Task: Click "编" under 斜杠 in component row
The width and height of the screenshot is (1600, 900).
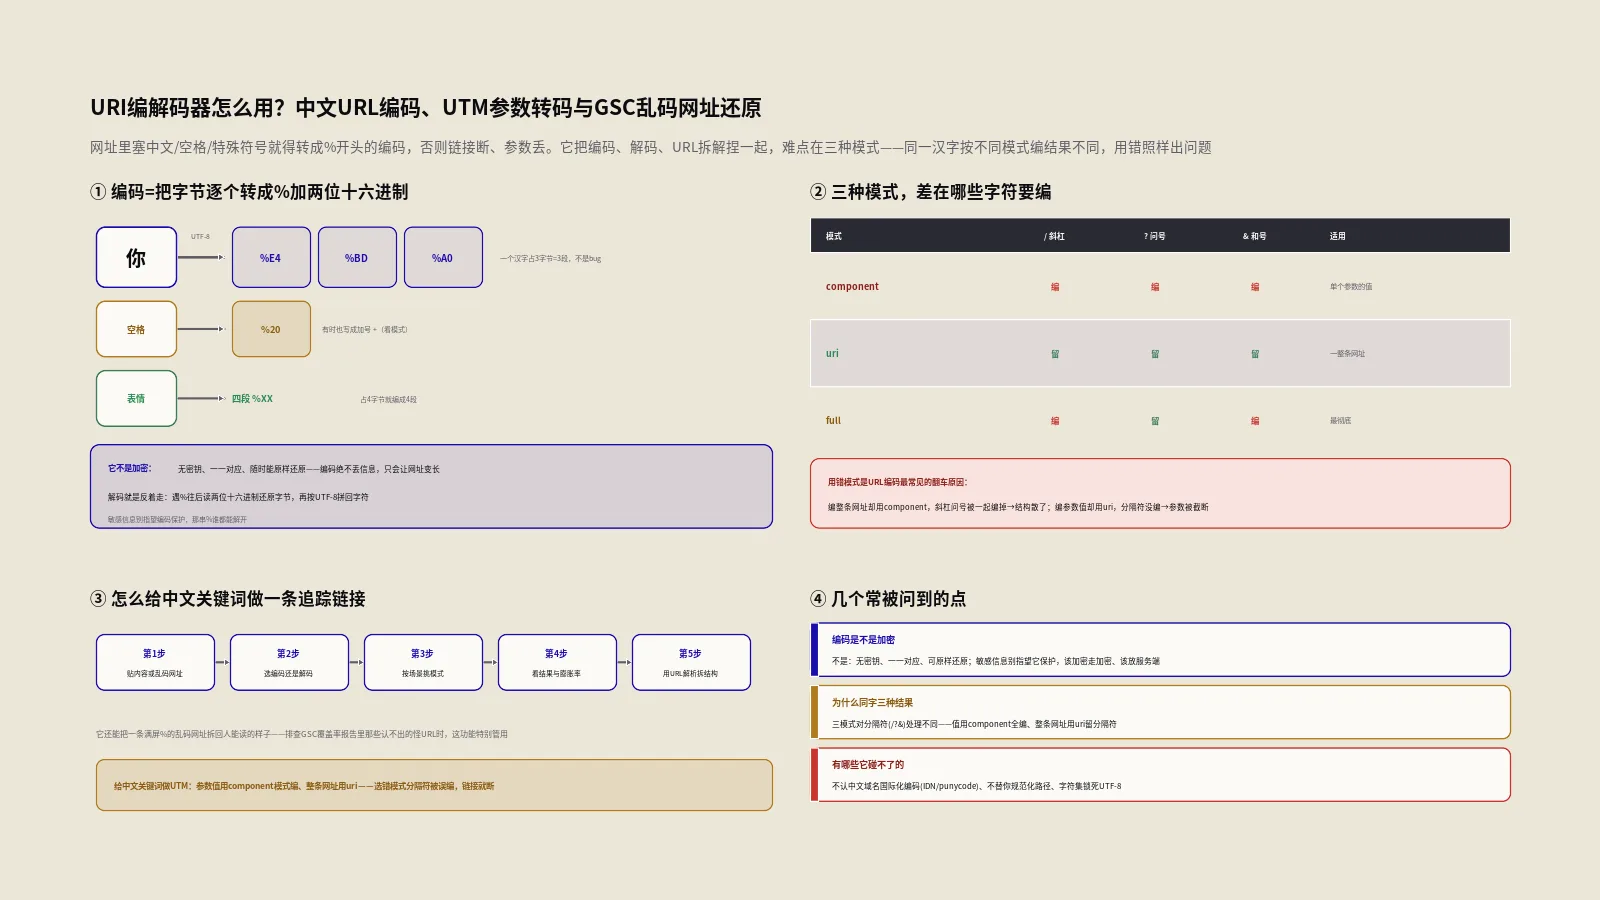Action: click(1055, 286)
